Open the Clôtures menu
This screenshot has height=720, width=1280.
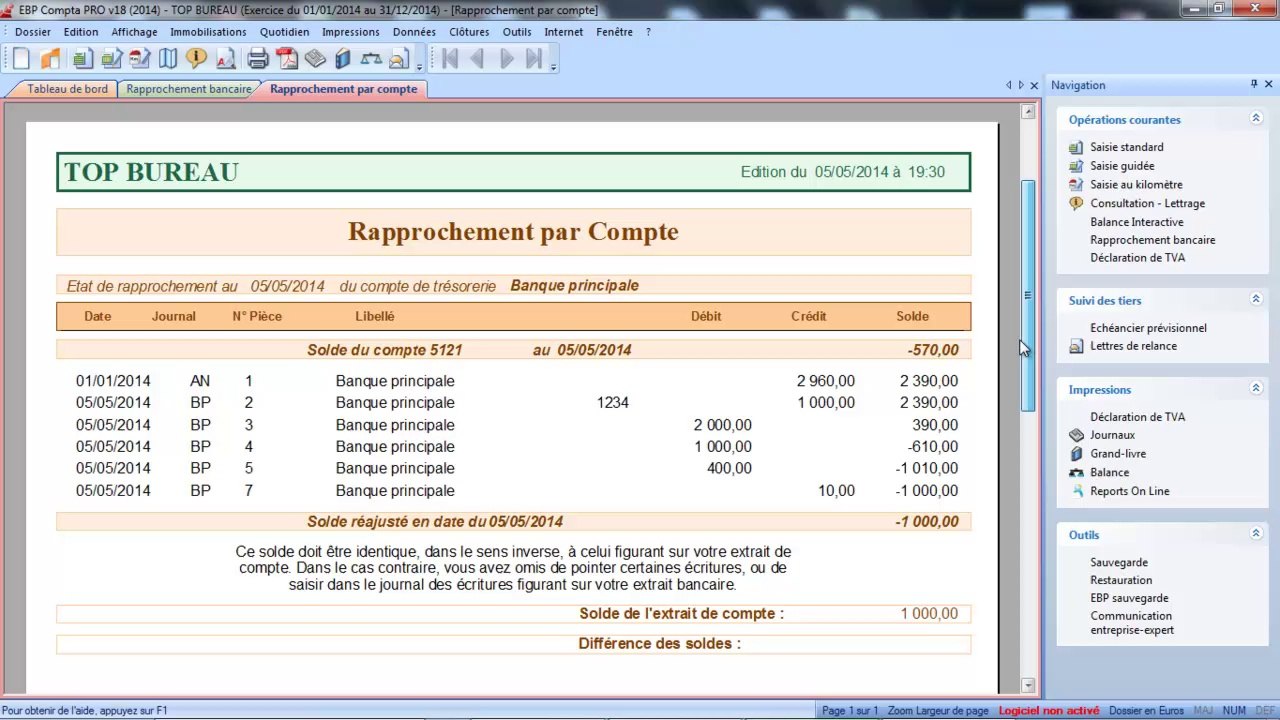[x=469, y=32]
